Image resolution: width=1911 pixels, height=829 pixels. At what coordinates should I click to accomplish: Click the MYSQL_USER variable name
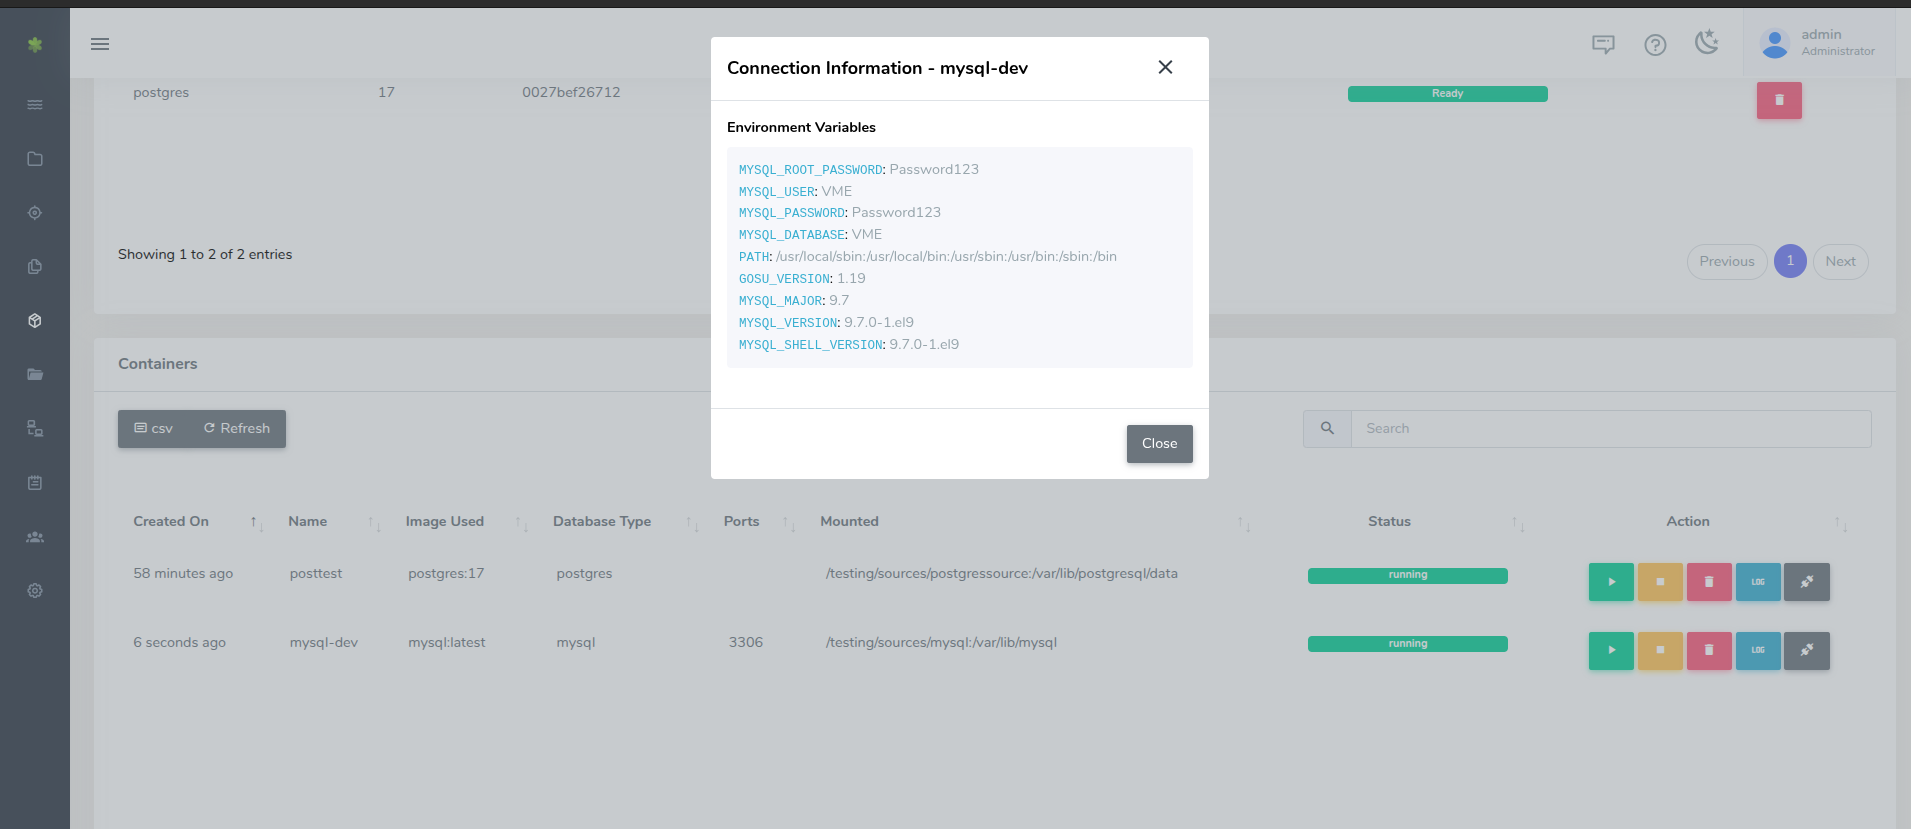pyautogui.click(x=777, y=192)
